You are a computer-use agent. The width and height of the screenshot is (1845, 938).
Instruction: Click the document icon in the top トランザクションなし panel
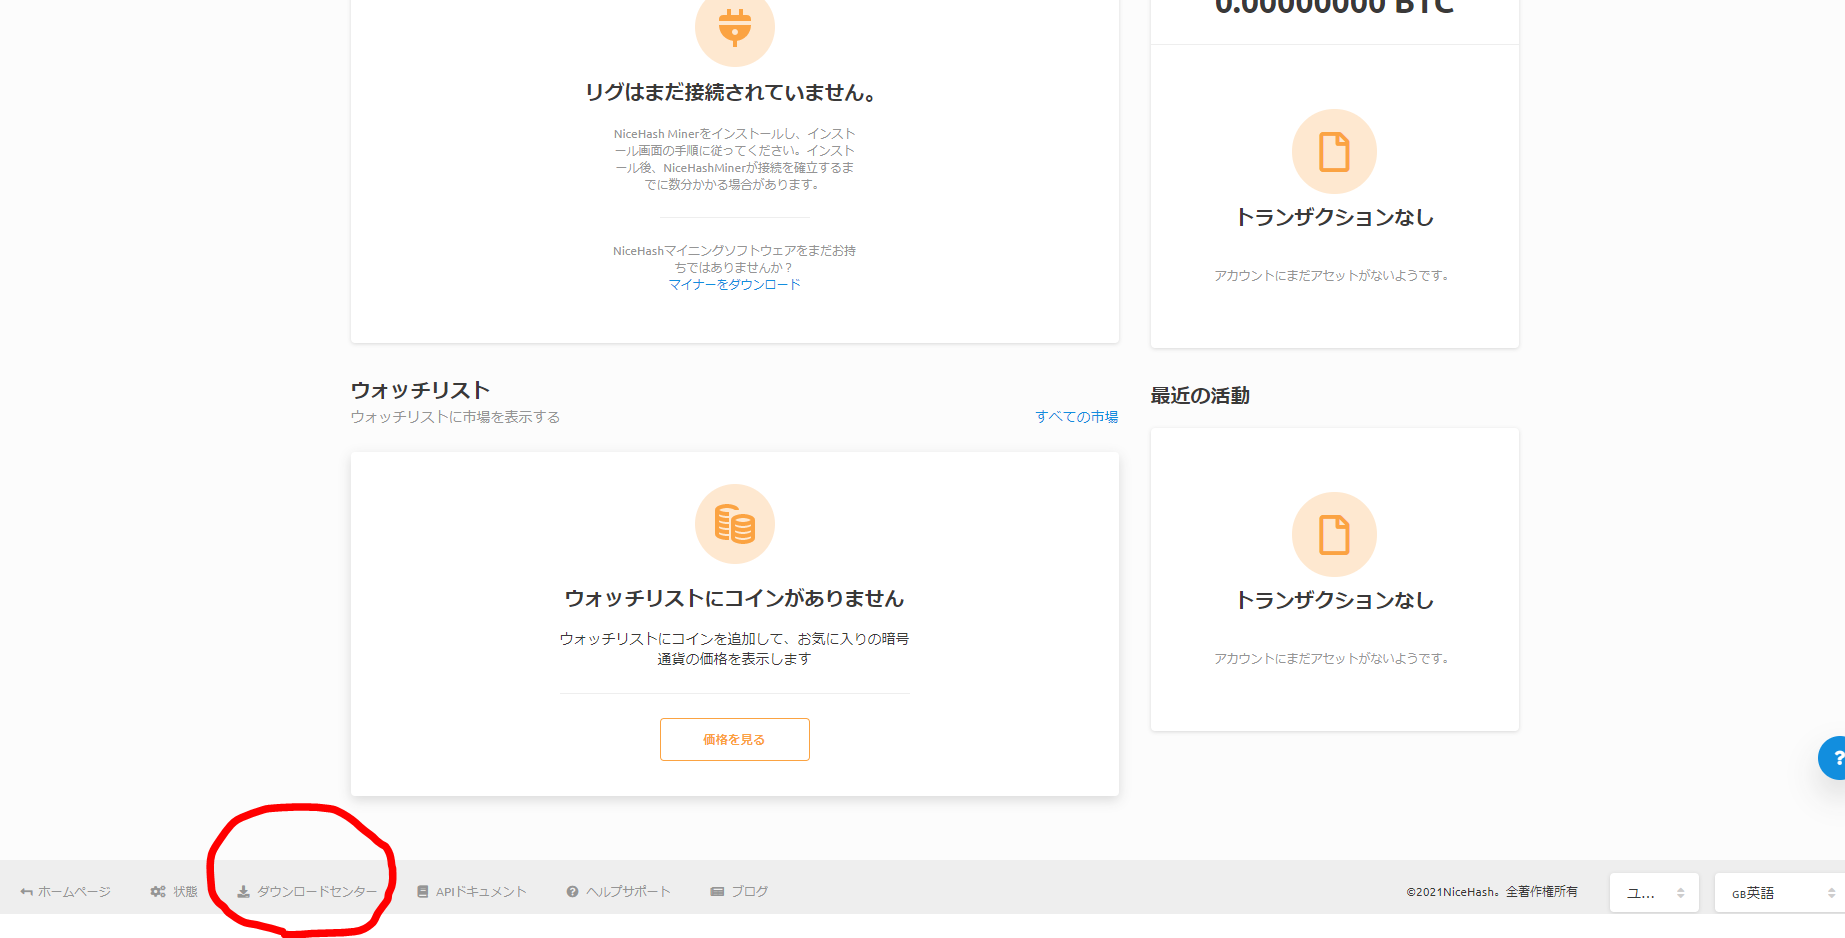(1334, 151)
